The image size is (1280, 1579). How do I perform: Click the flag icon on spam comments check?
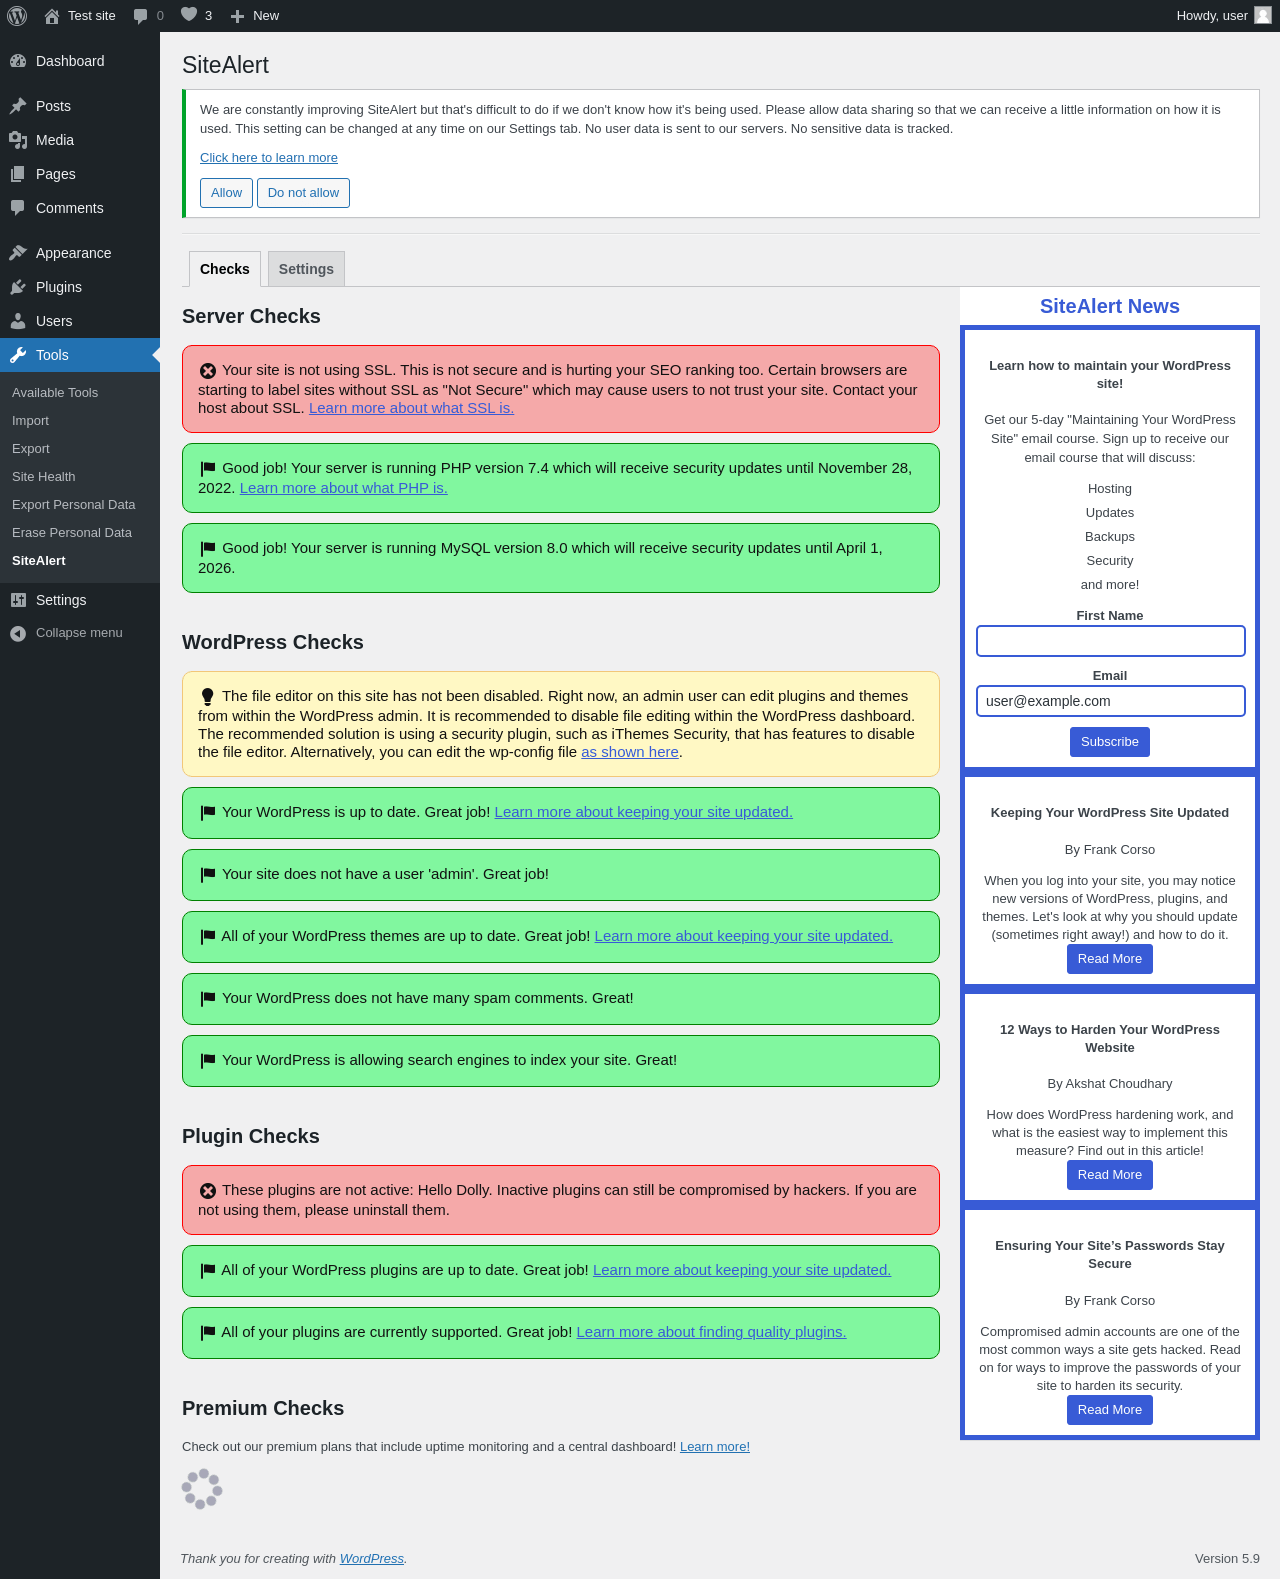pyautogui.click(x=208, y=999)
